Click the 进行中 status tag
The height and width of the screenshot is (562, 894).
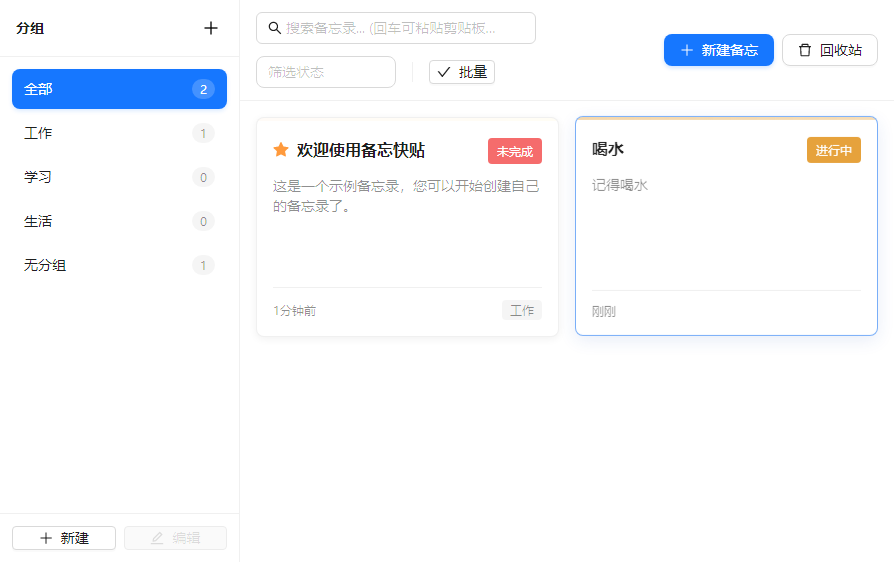tap(834, 150)
